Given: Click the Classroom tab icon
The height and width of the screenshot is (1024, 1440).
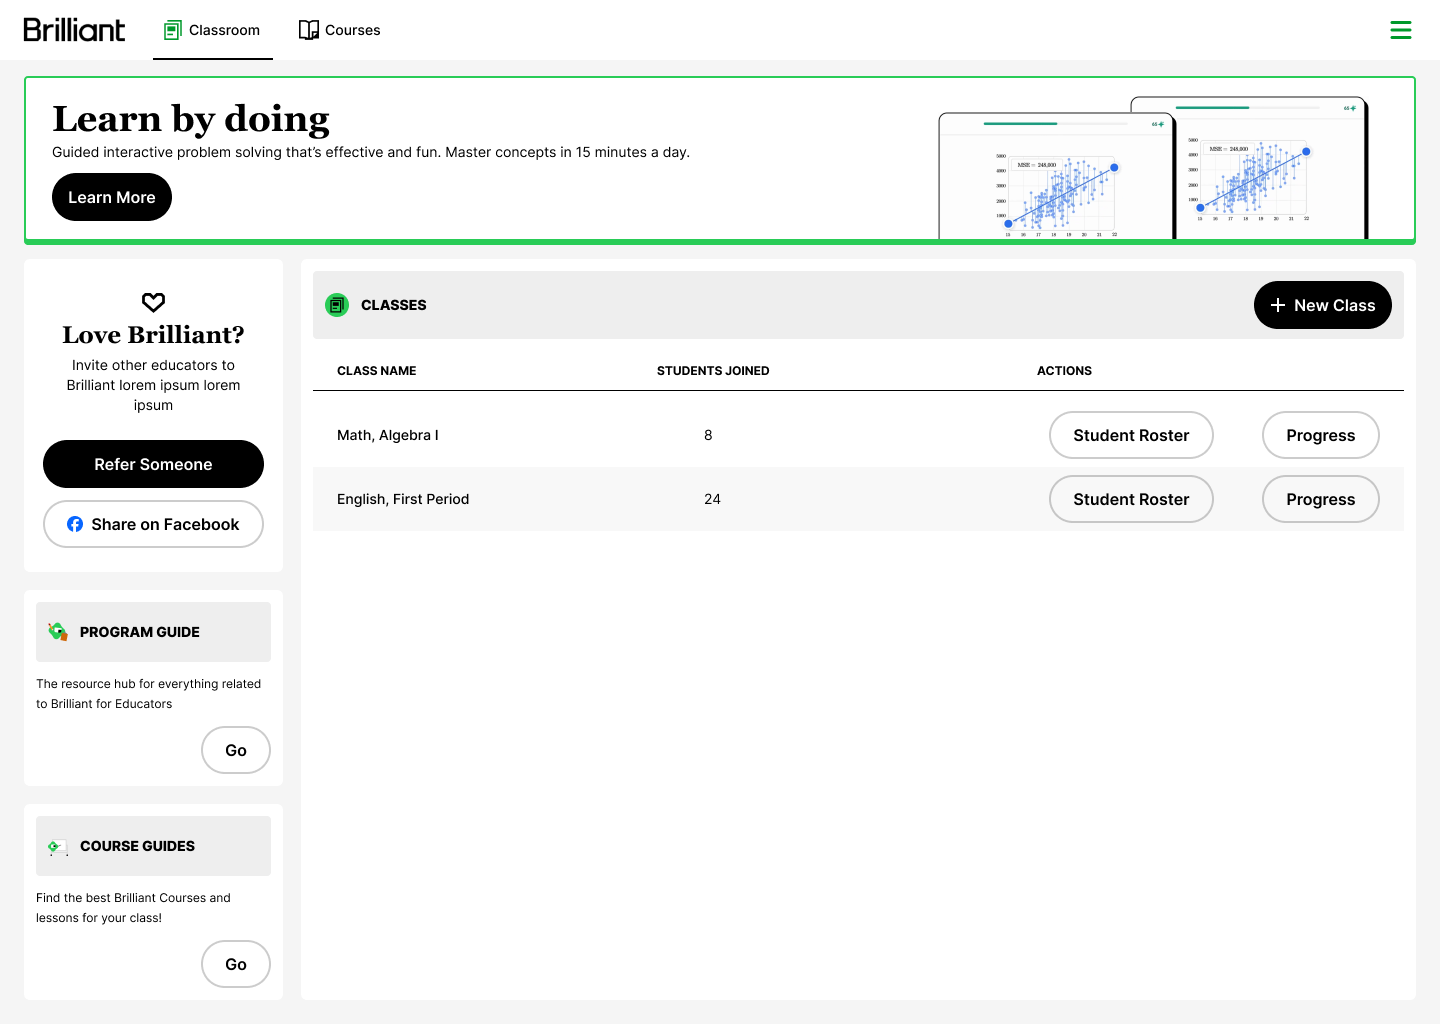Looking at the screenshot, I should click(x=173, y=30).
